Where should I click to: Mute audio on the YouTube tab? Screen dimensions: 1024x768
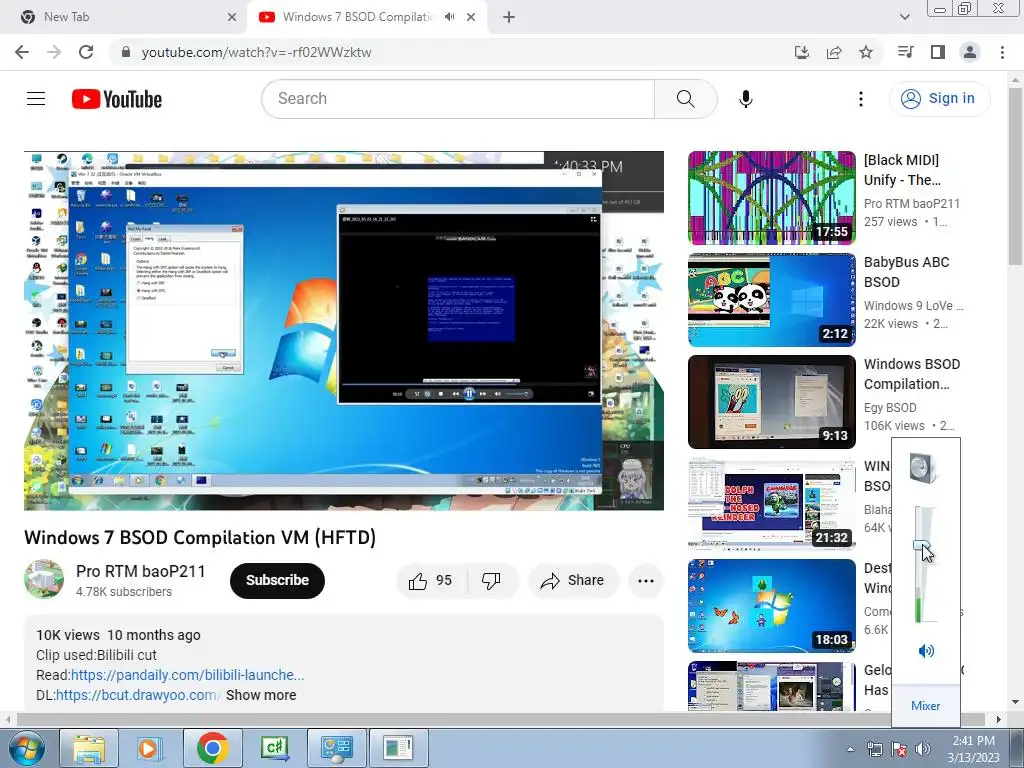(449, 17)
